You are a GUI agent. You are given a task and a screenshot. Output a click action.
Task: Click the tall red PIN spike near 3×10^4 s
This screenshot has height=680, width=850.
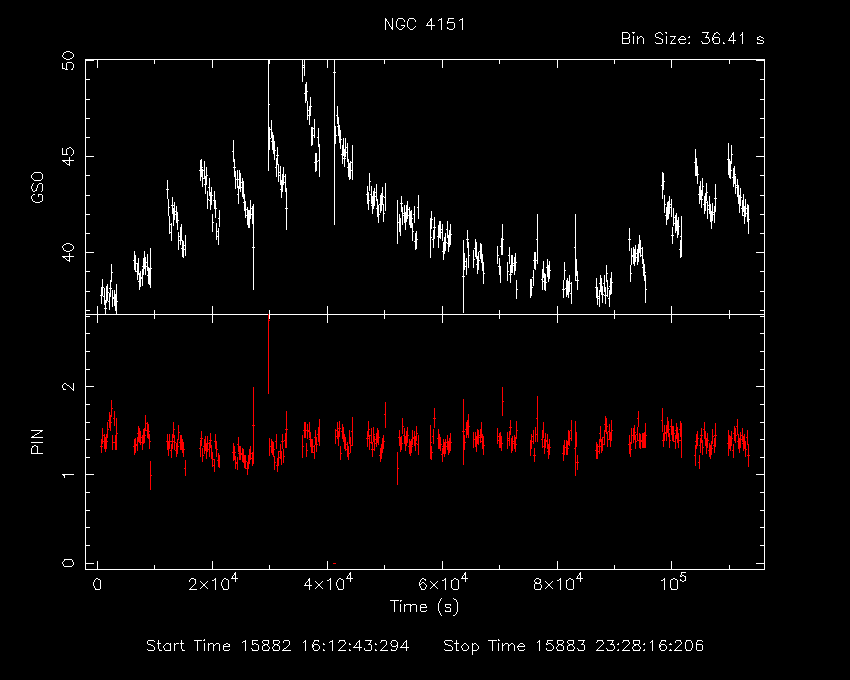coord(268,354)
